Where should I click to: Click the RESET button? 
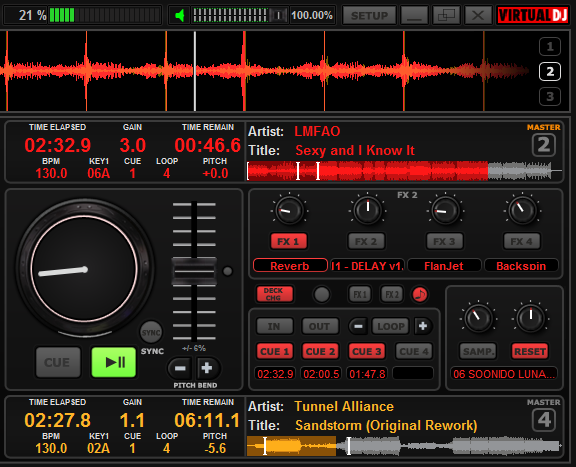[x=530, y=351]
